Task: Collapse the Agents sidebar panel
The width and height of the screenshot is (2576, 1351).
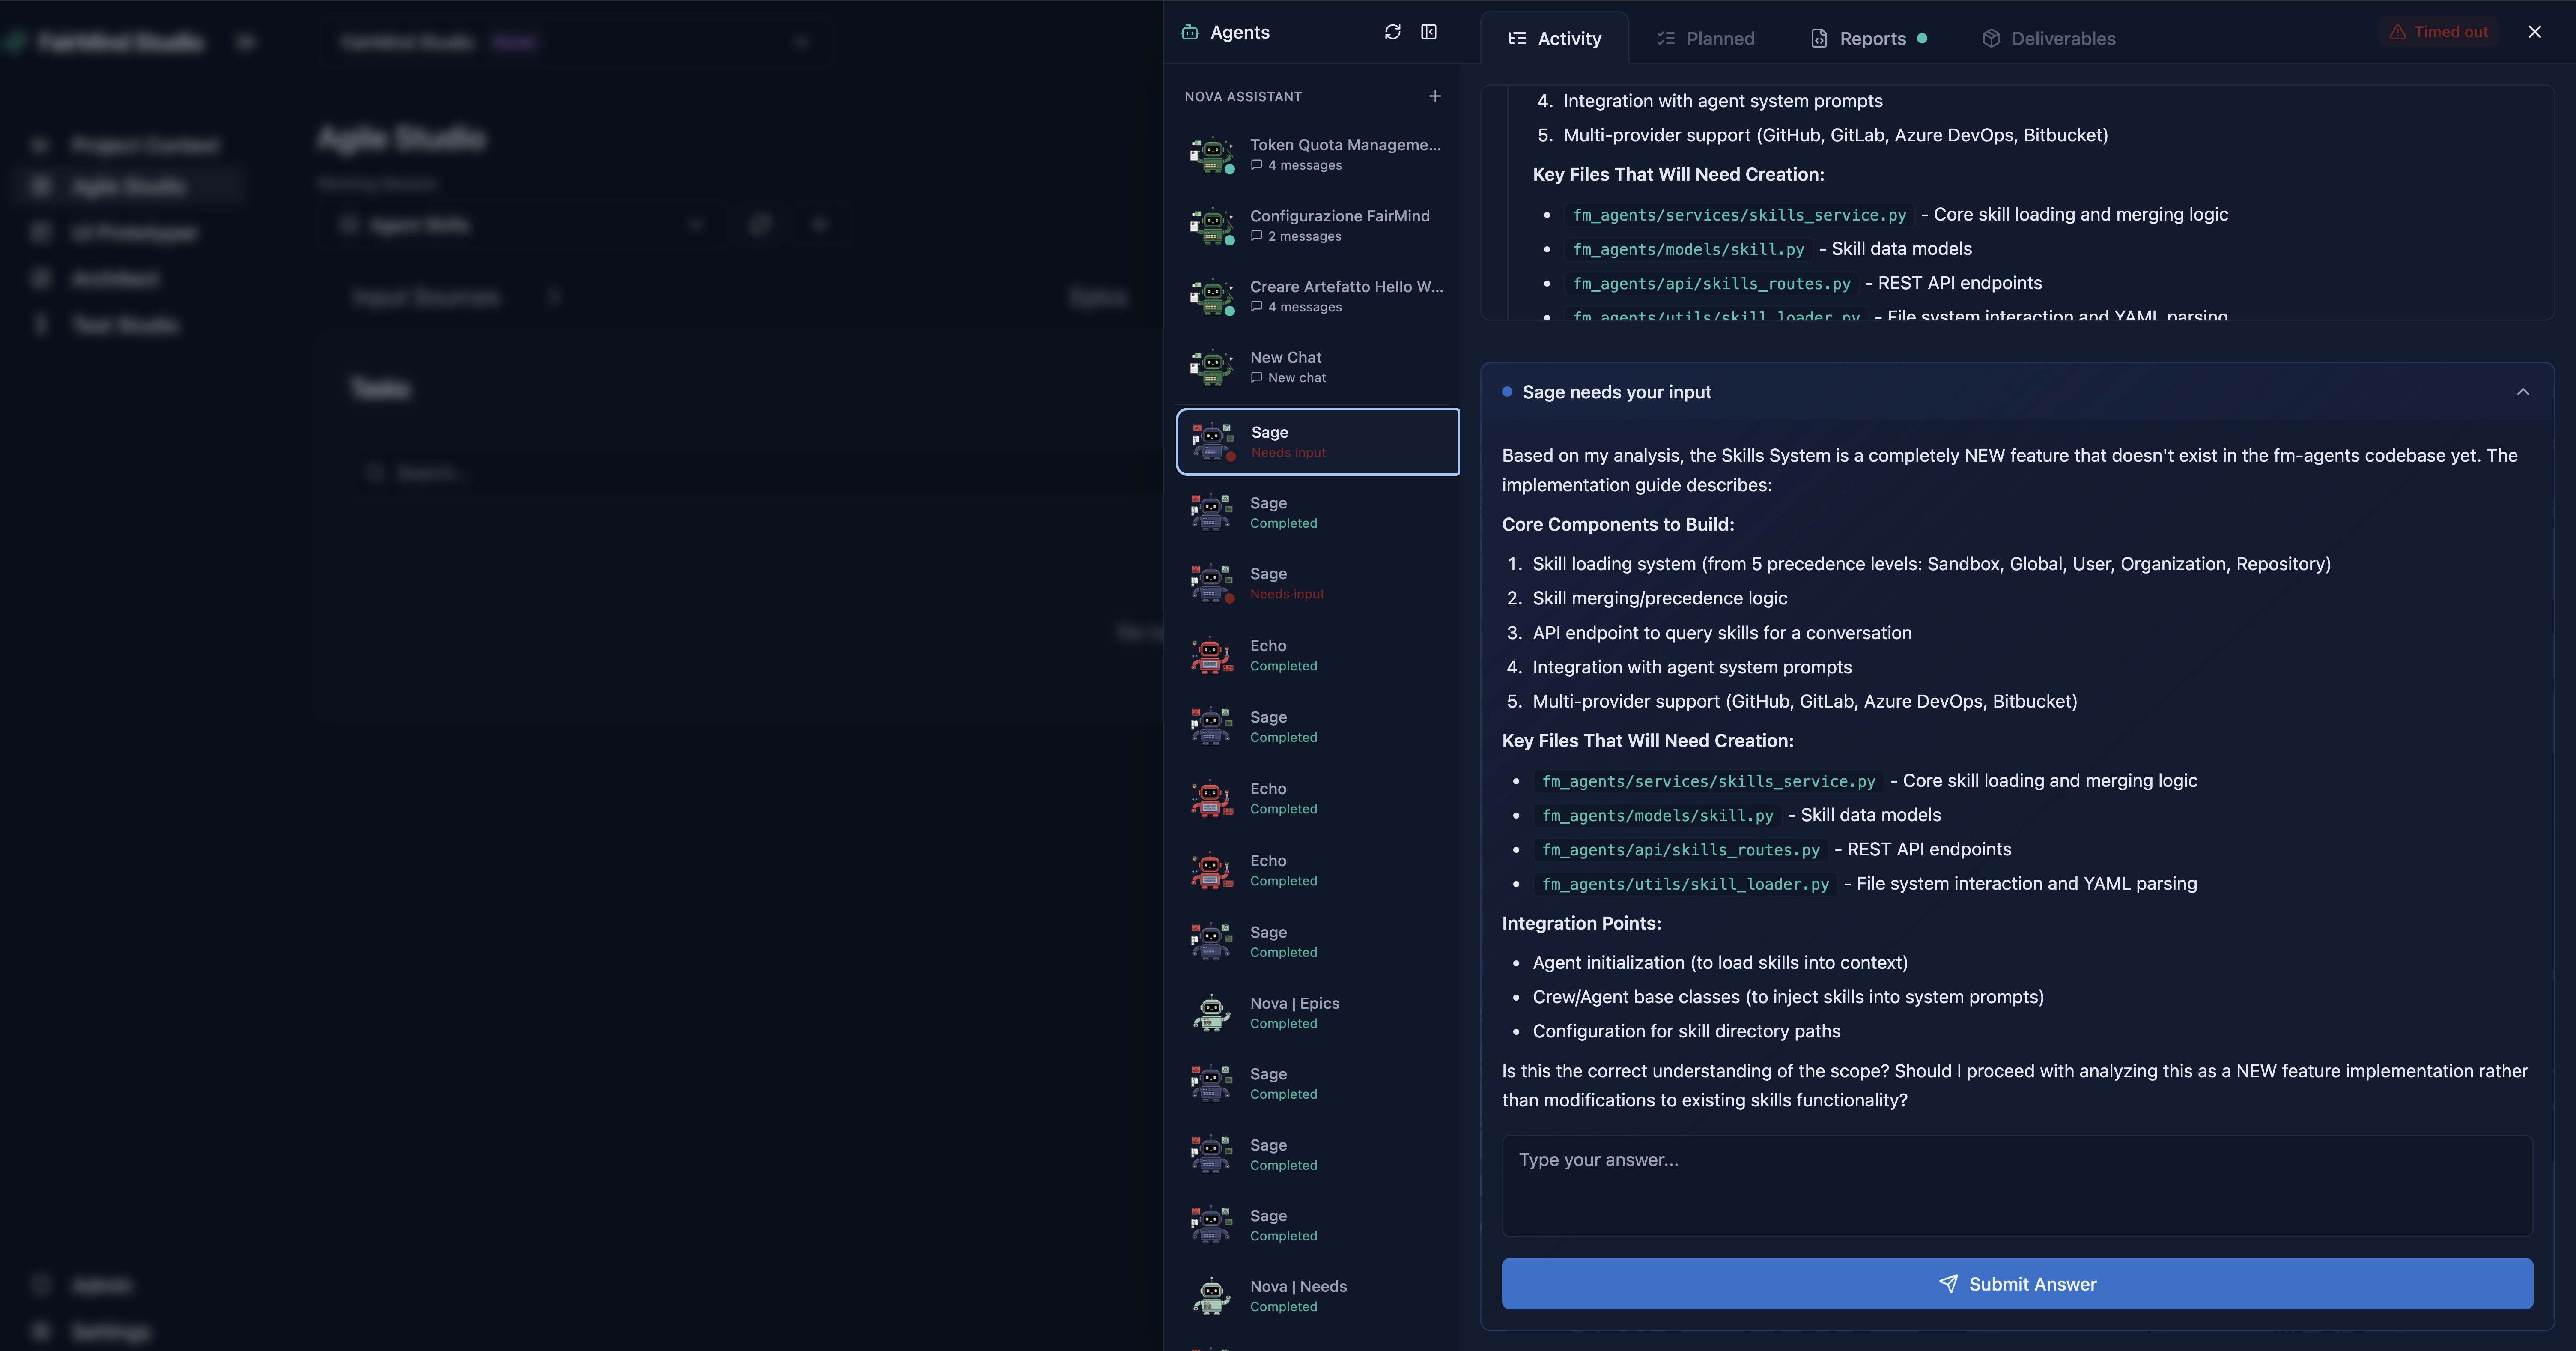Action: tap(1429, 32)
